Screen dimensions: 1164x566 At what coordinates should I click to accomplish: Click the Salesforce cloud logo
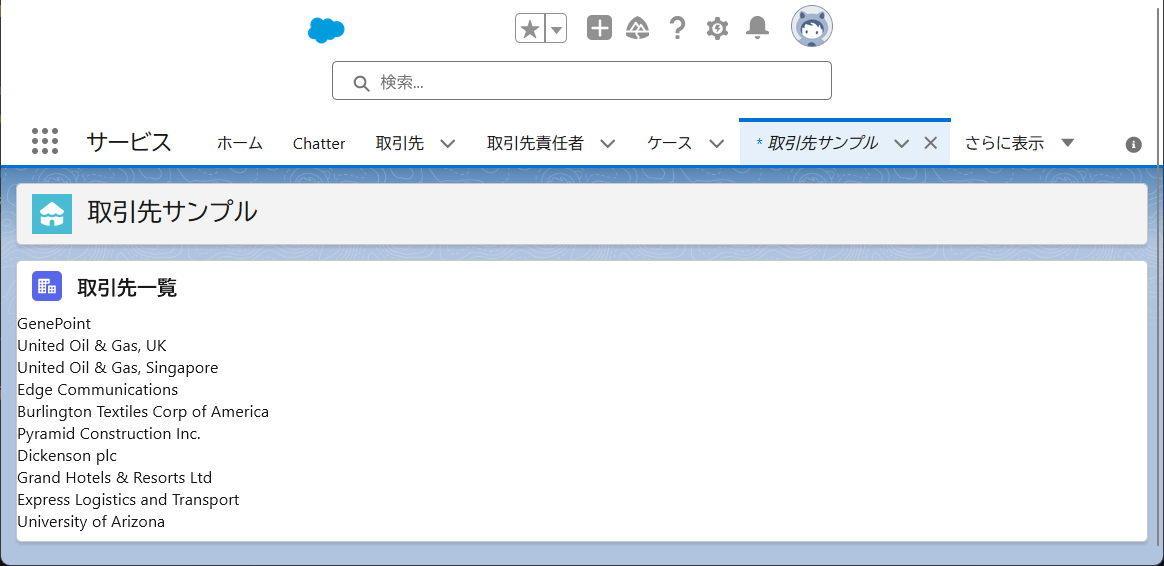pyautogui.click(x=327, y=30)
